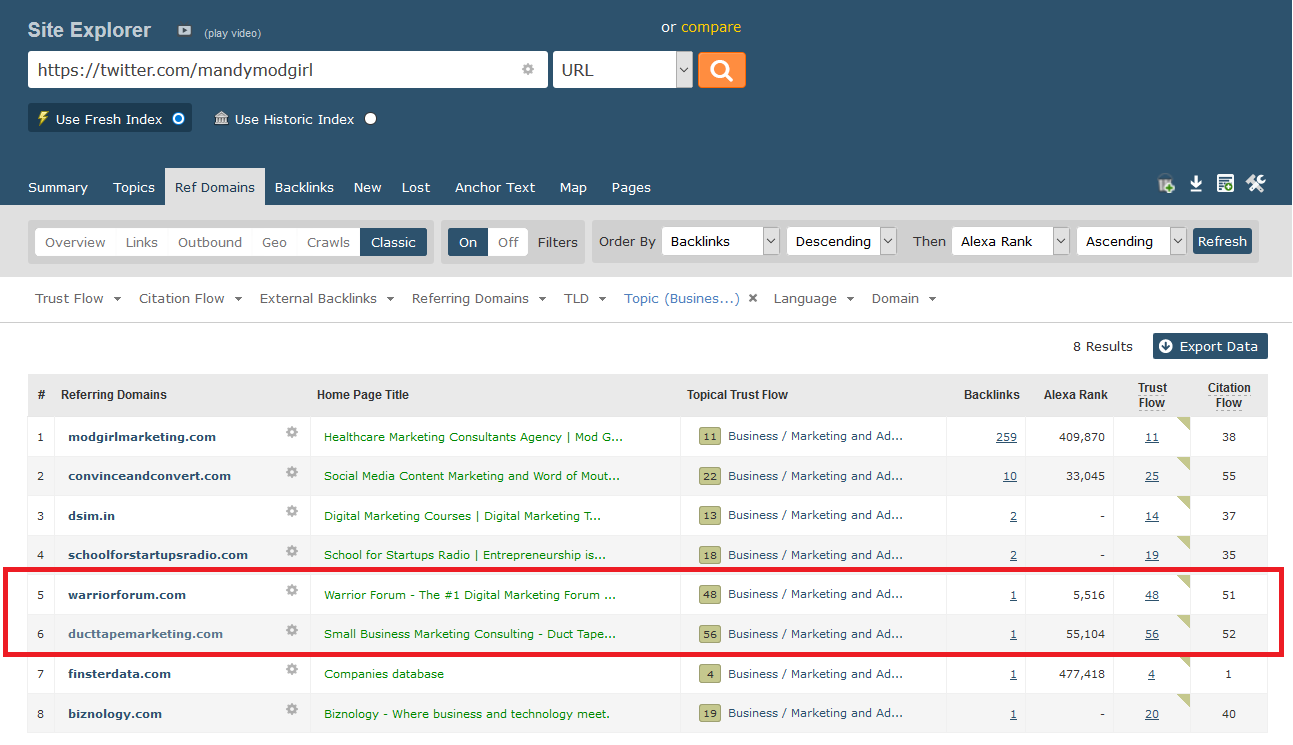1293x745 pixels.
Task: Open gear menu for convinceandconvert.com
Action: click(292, 471)
